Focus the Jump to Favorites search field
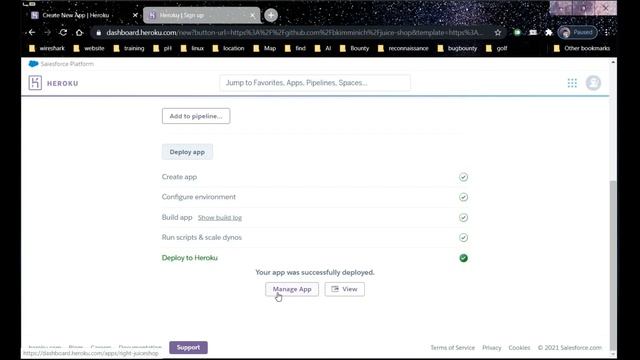 point(315,83)
